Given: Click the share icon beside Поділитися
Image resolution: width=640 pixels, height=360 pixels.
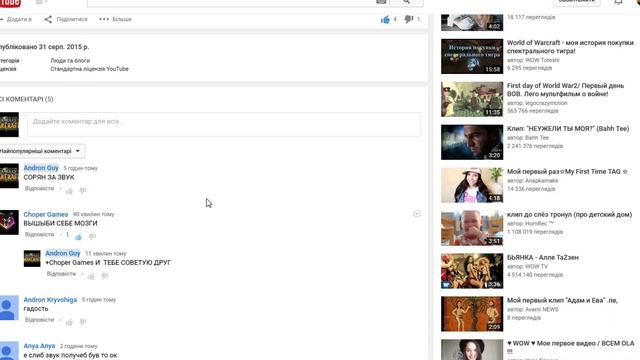Looking at the screenshot, I should [48, 19].
